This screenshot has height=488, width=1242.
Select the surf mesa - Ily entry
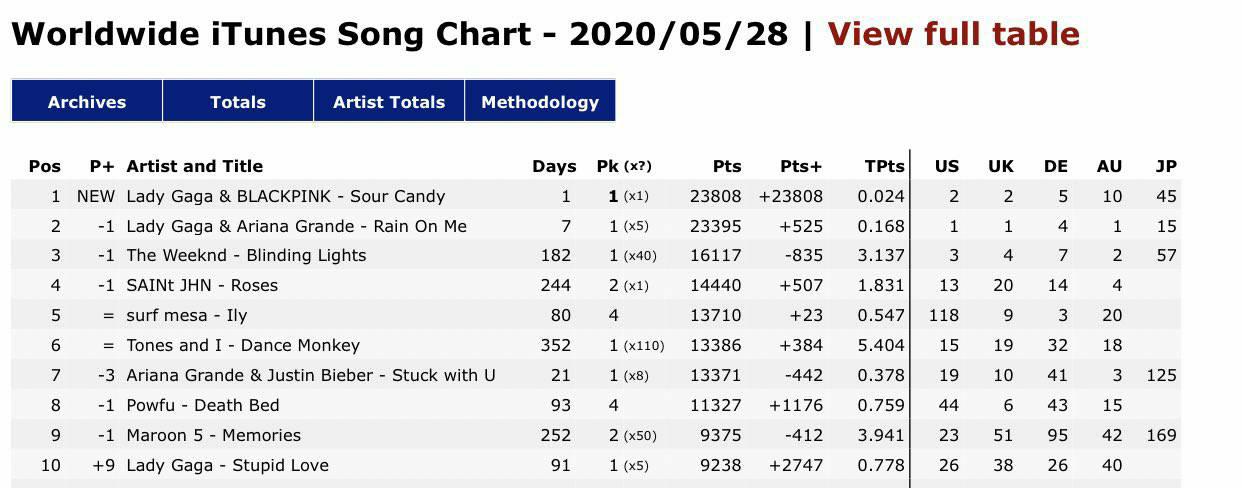[x=187, y=315]
